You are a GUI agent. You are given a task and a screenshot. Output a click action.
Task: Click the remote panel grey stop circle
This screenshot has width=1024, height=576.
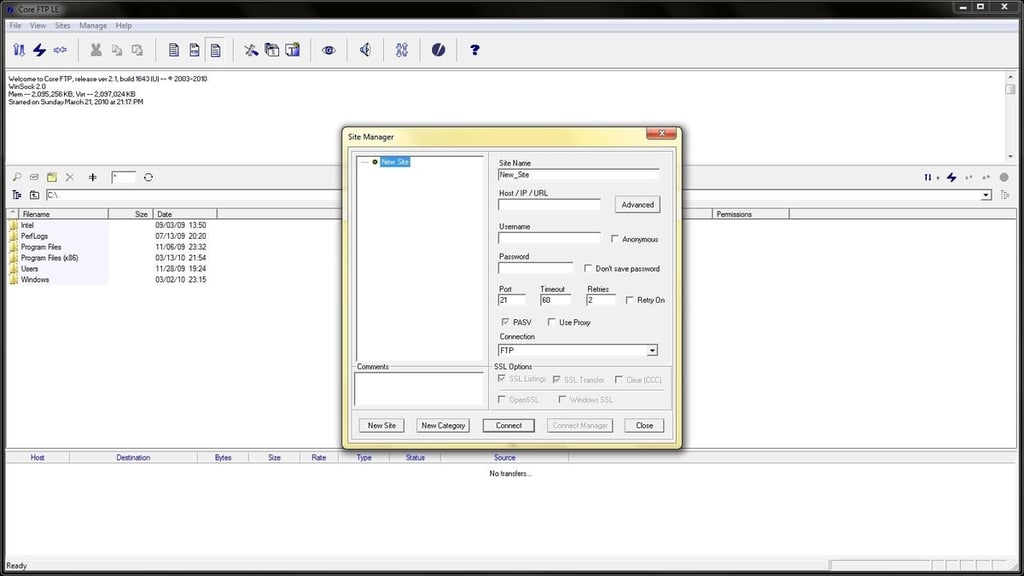click(x=1004, y=177)
